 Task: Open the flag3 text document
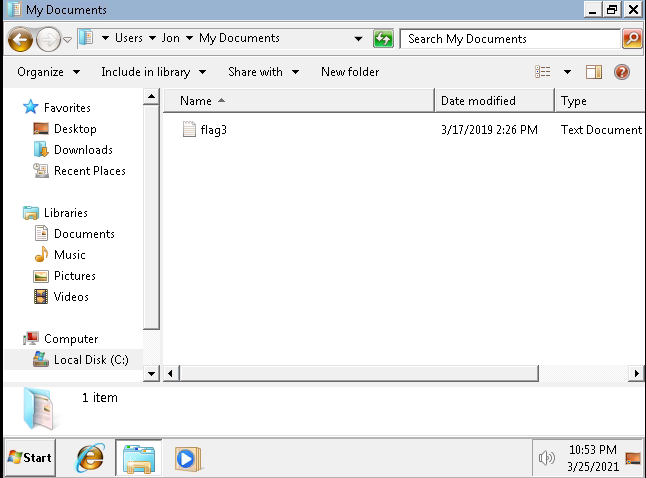click(213, 129)
